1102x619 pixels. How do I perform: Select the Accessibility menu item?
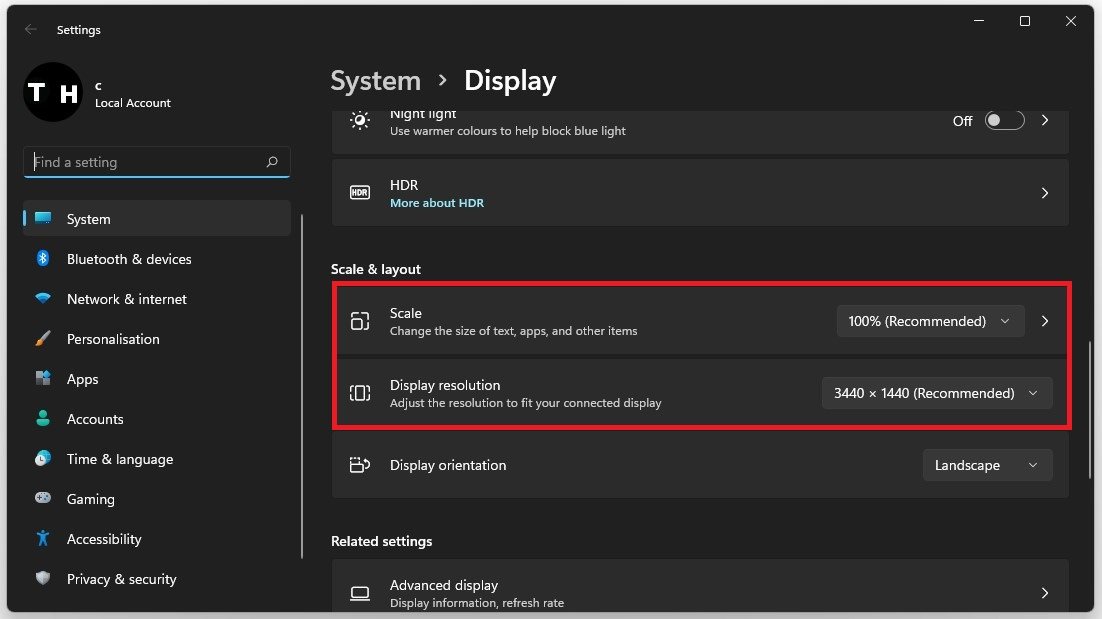(104, 539)
